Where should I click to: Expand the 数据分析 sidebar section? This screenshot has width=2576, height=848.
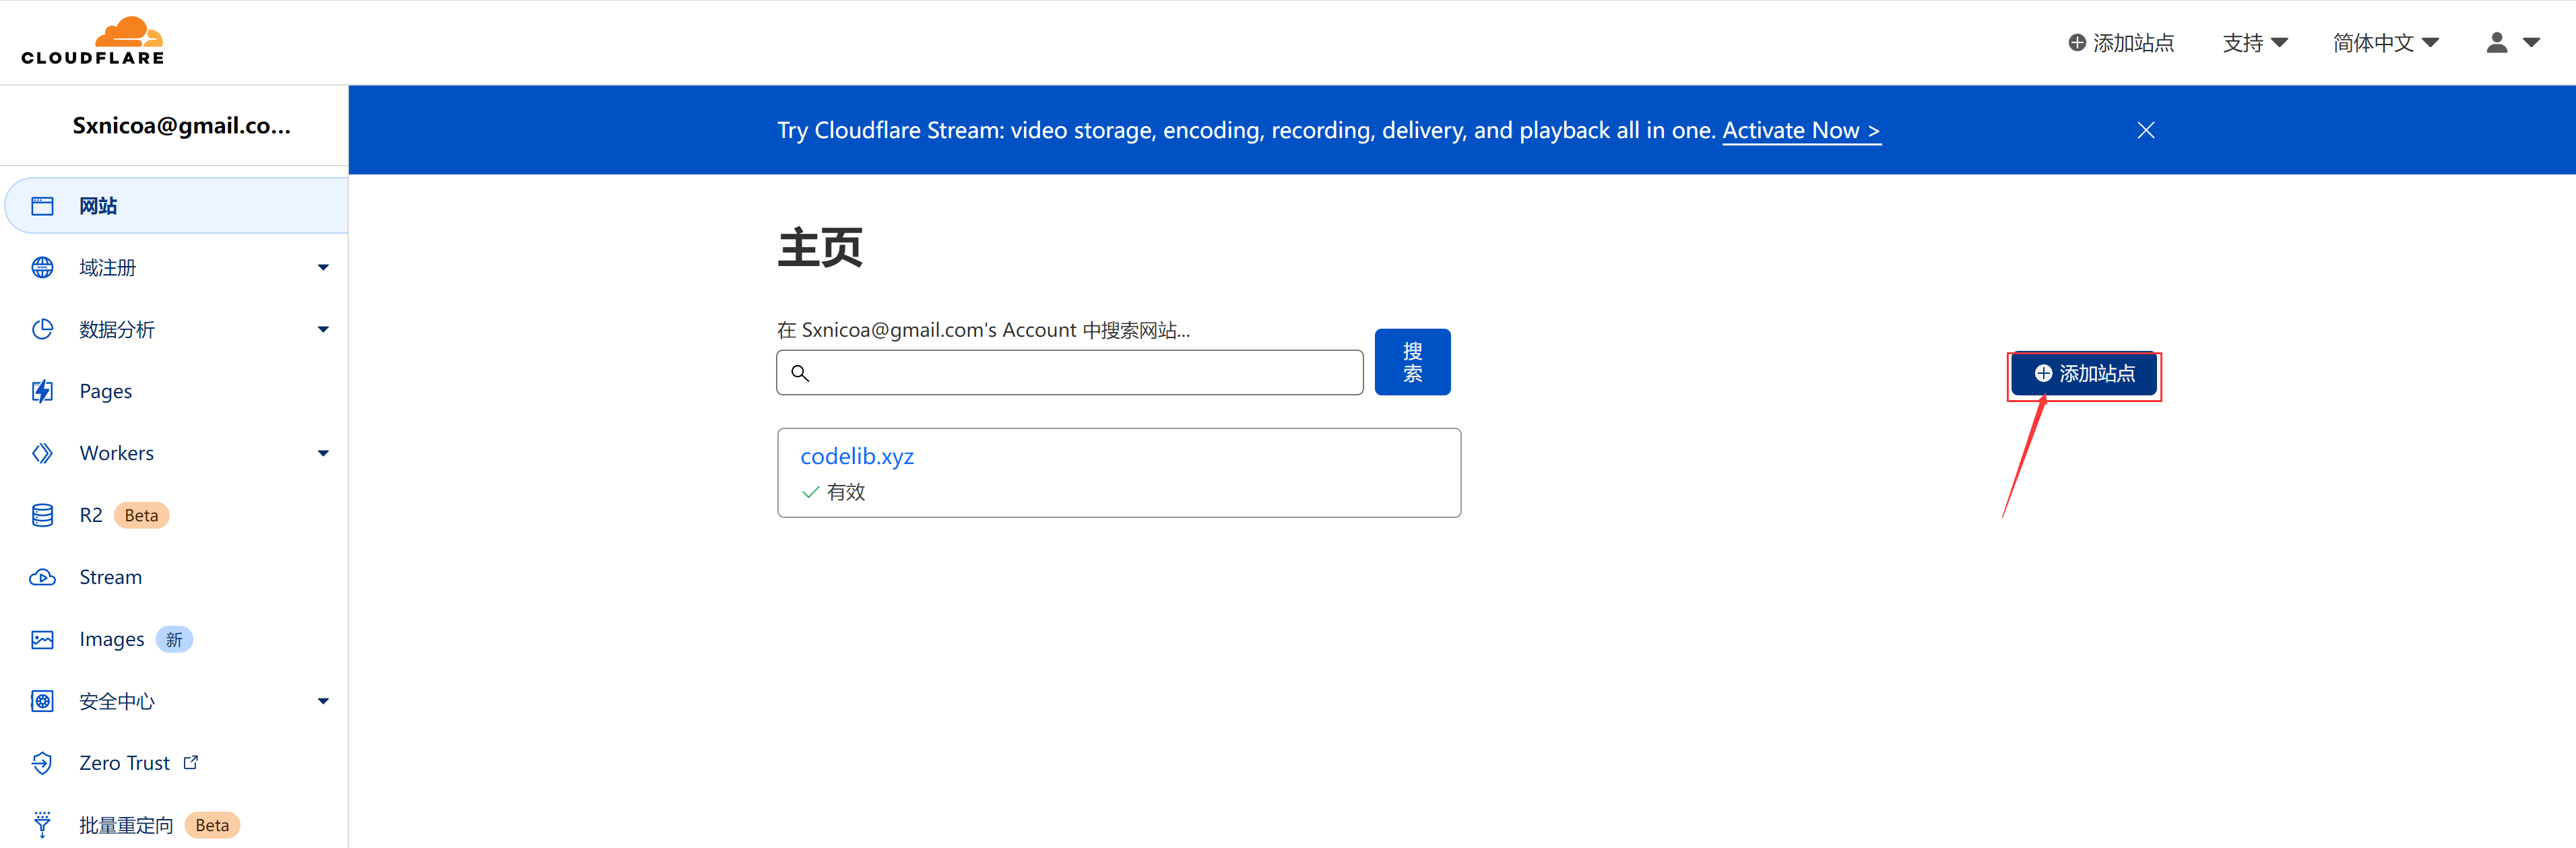pyautogui.click(x=323, y=329)
